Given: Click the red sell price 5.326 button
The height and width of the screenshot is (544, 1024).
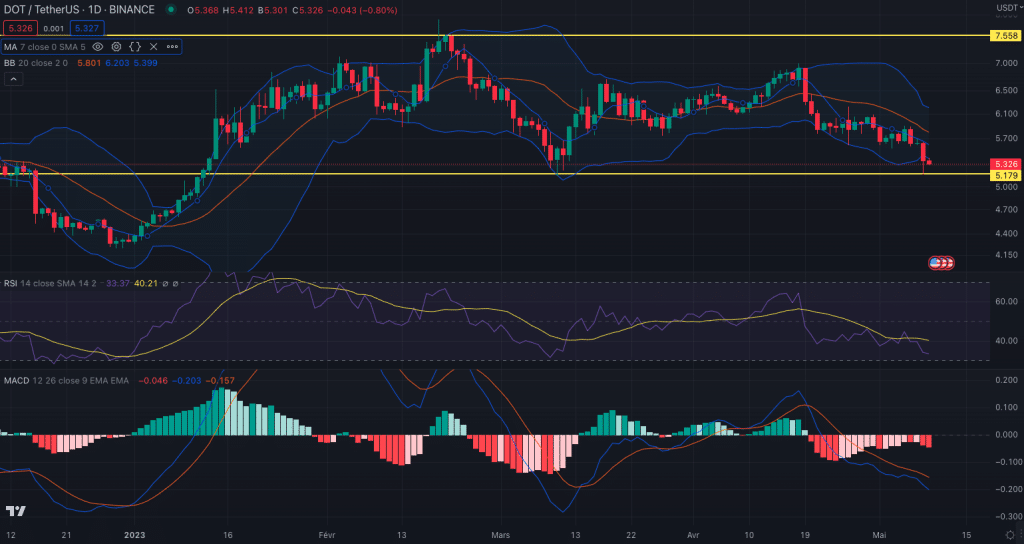Looking at the screenshot, I should 19,29.
